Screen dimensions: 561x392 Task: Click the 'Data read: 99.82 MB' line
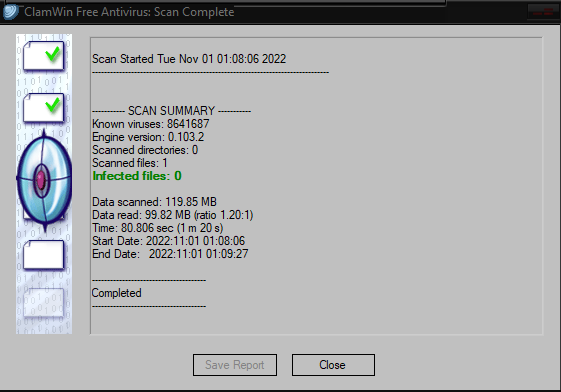tap(172, 215)
